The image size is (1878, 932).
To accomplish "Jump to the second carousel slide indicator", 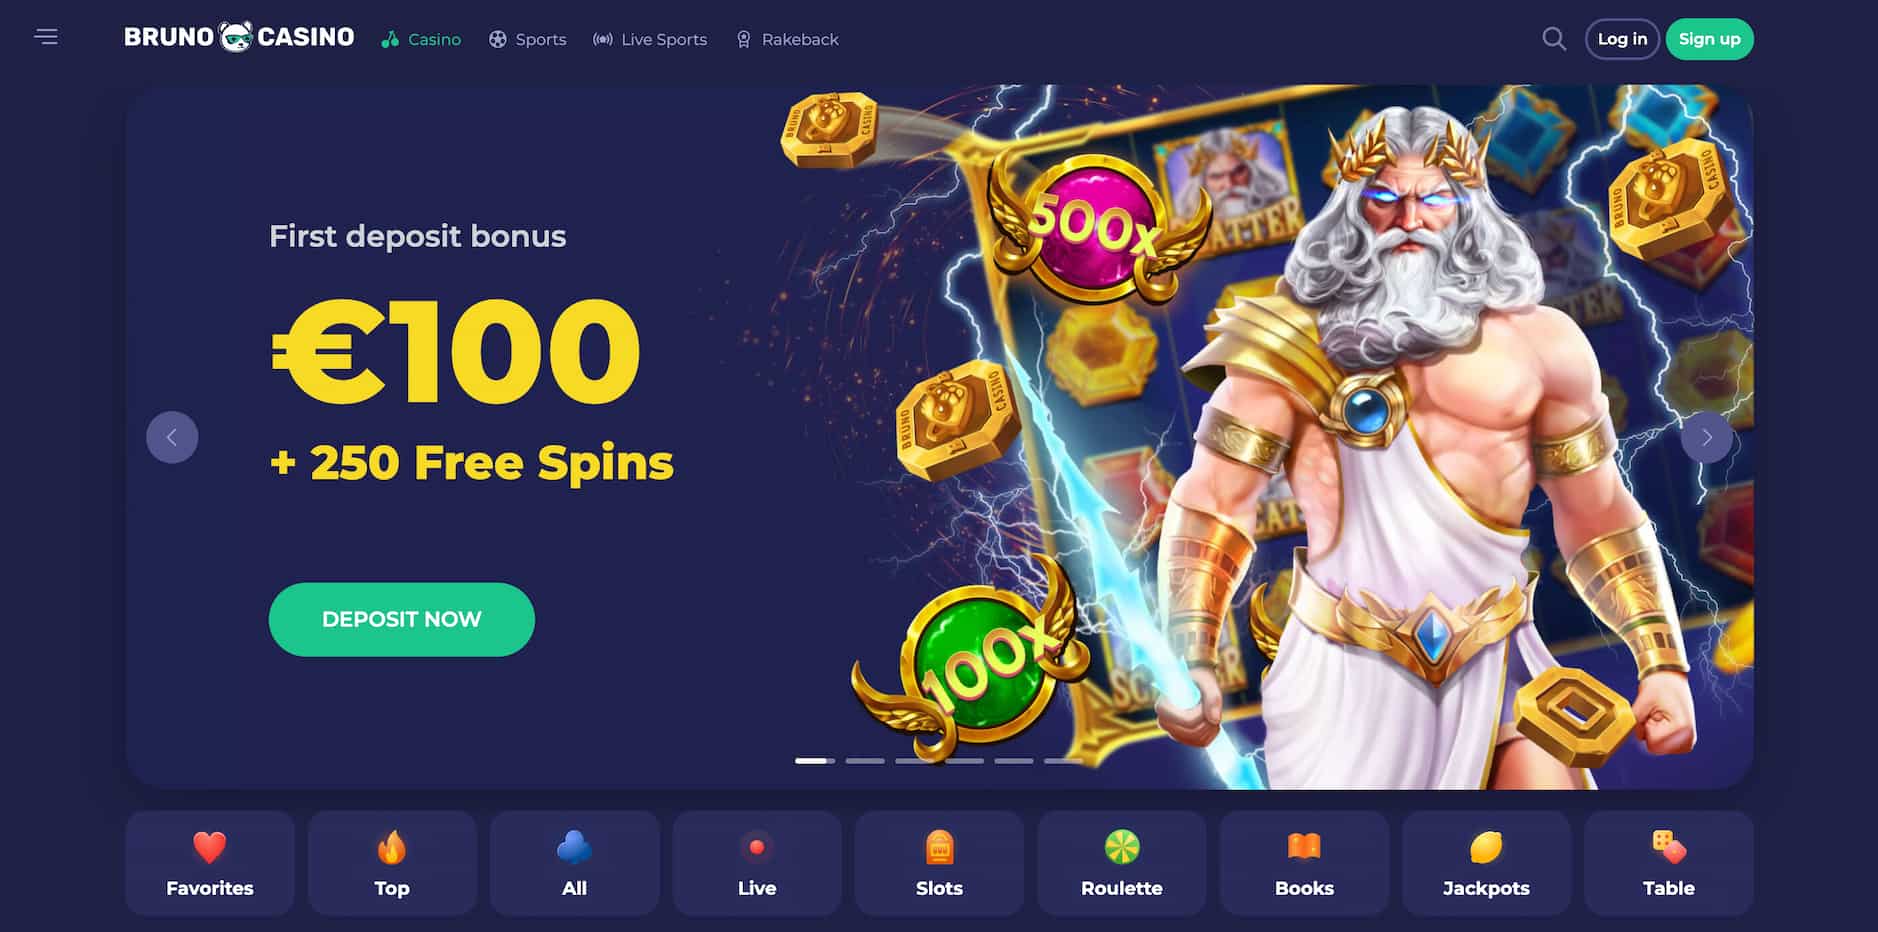I will [865, 761].
